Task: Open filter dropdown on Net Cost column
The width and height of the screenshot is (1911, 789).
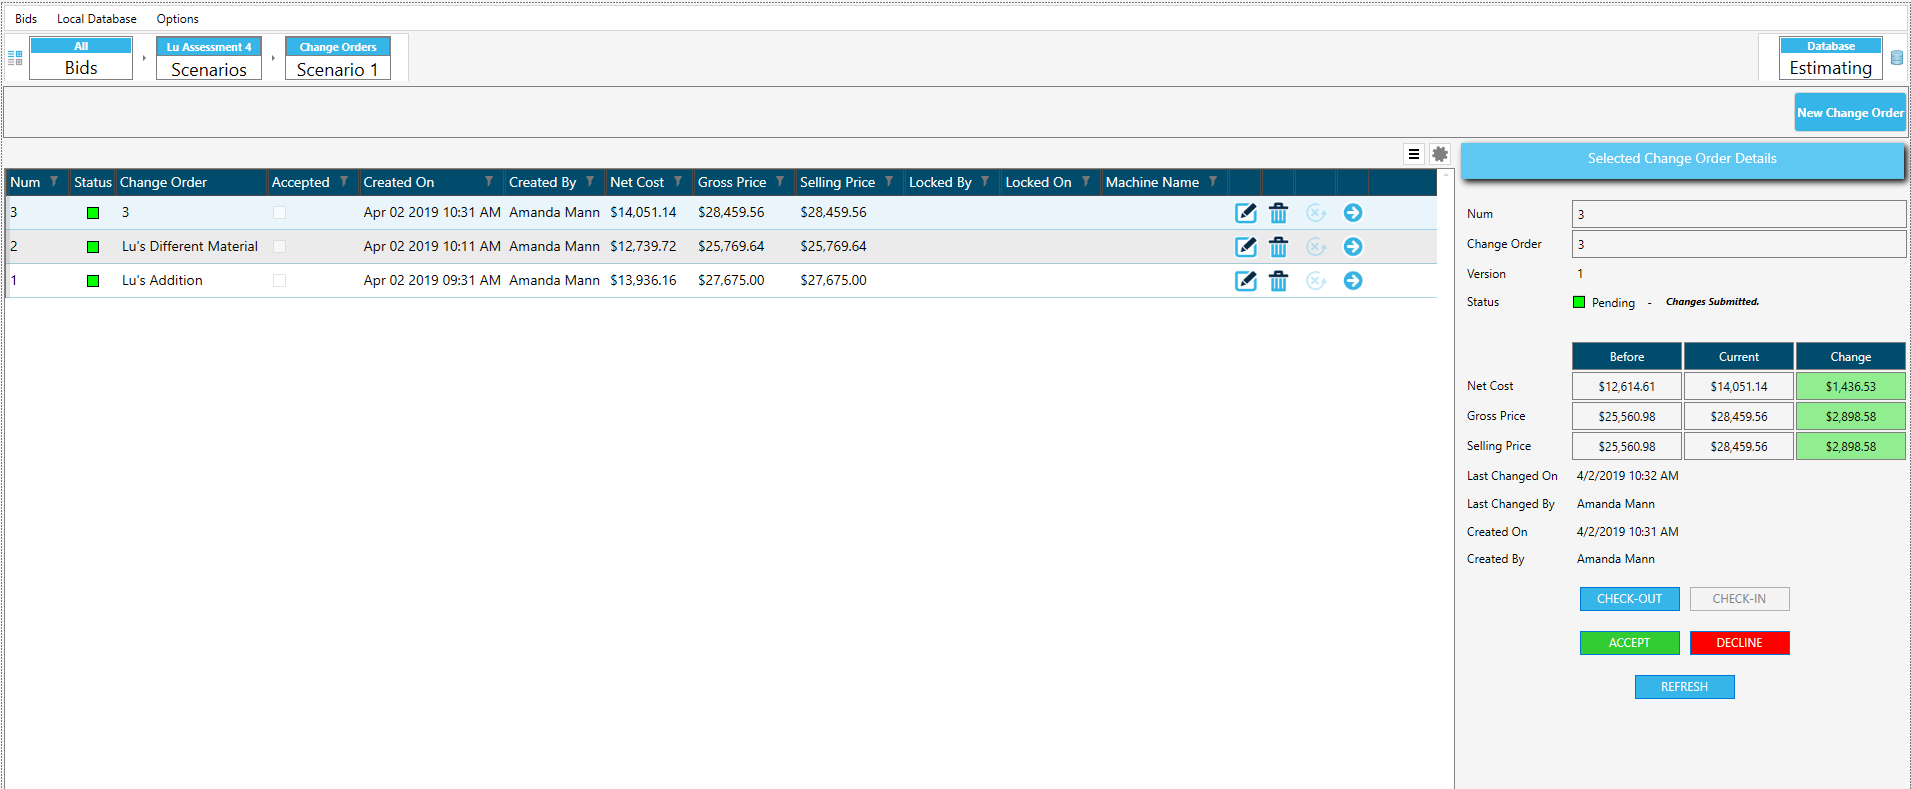Action: pos(678,182)
